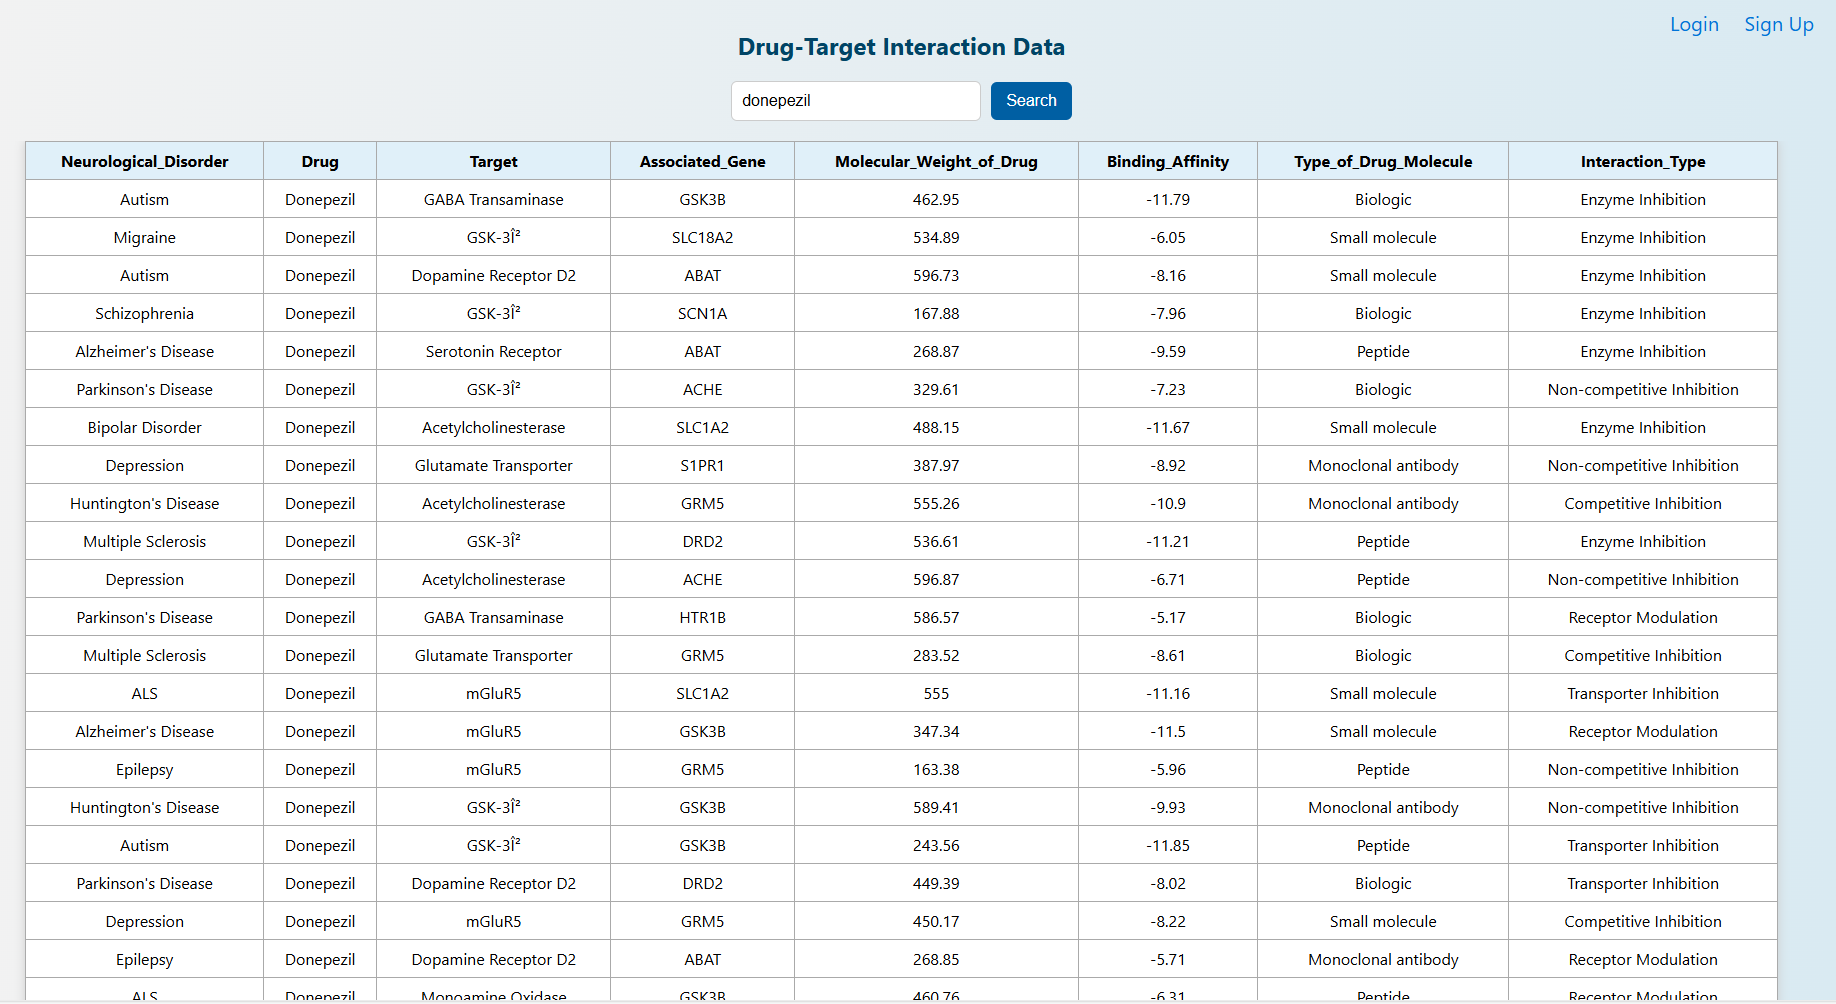This screenshot has height=1004, width=1836.
Task: Select the Bipolar Disorder cell
Action: click(145, 427)
